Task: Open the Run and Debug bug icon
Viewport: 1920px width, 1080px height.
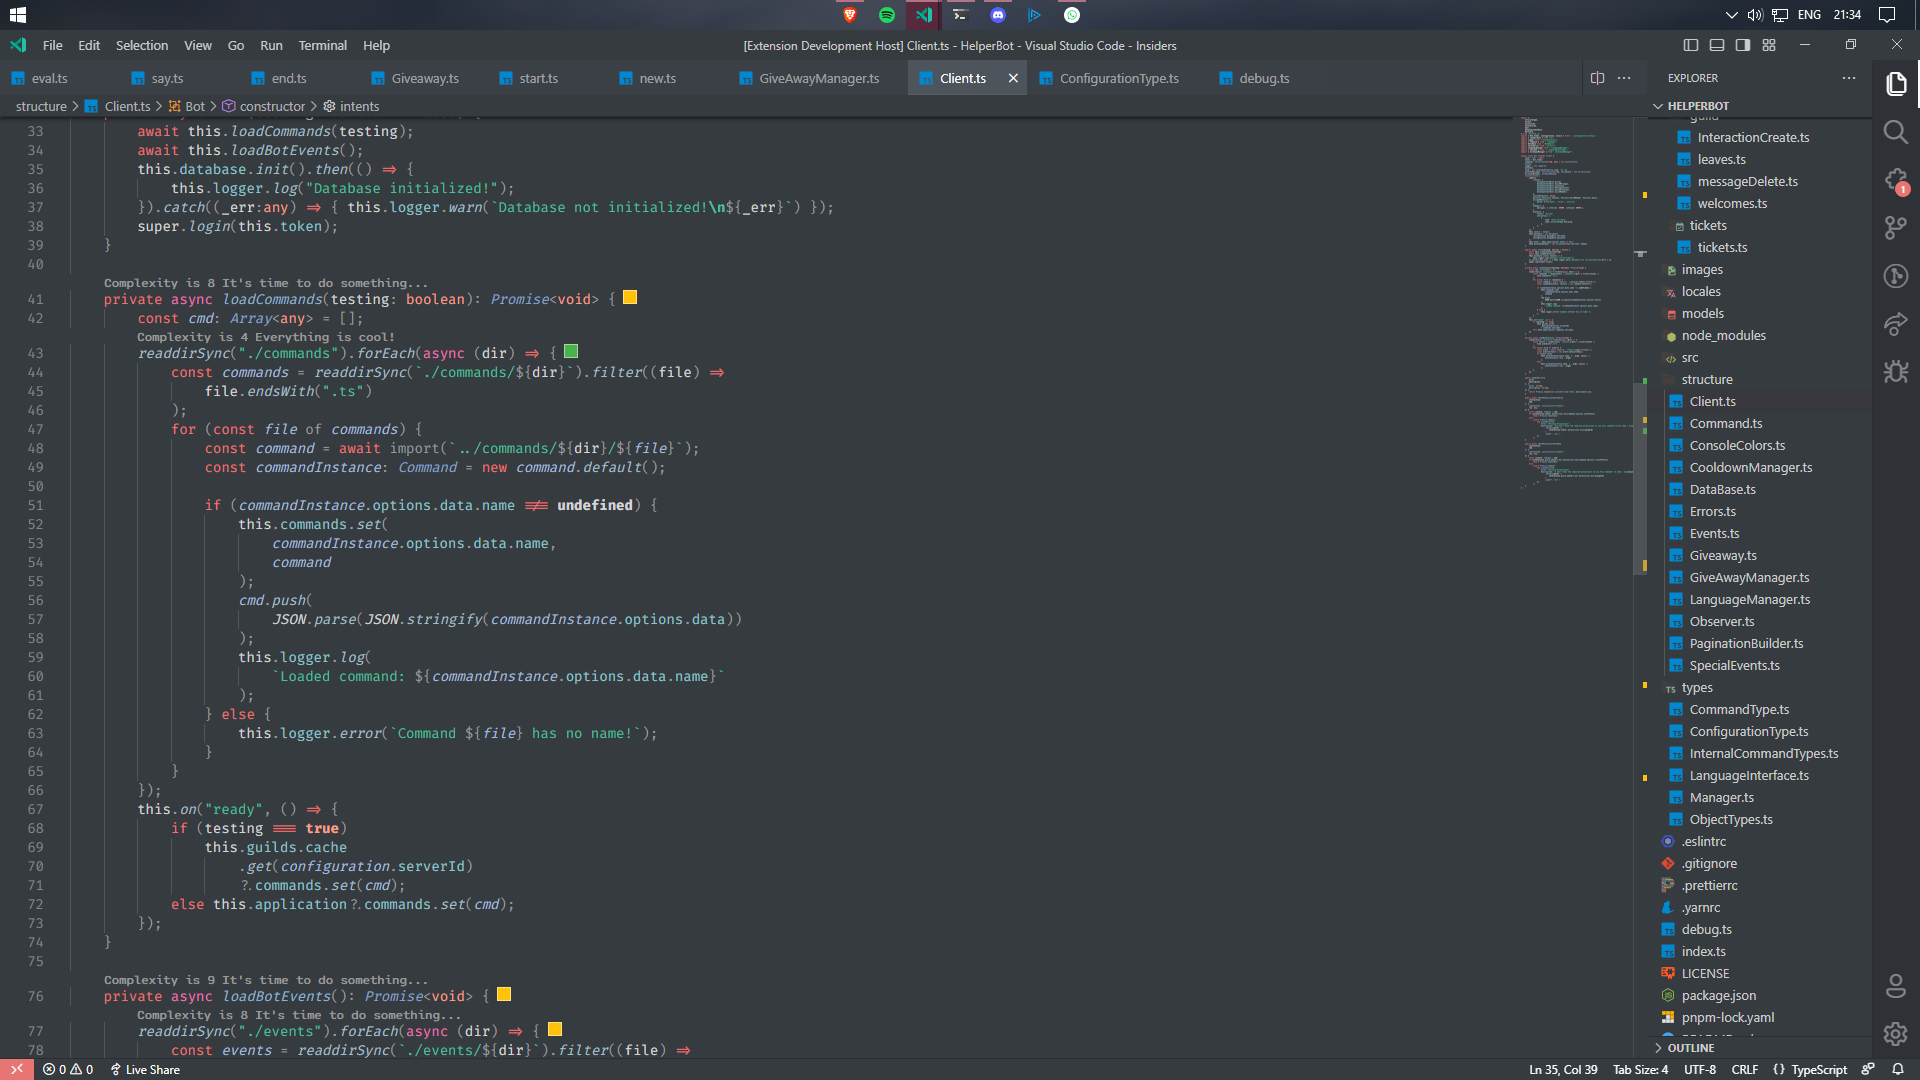Action: [1895, 372]
